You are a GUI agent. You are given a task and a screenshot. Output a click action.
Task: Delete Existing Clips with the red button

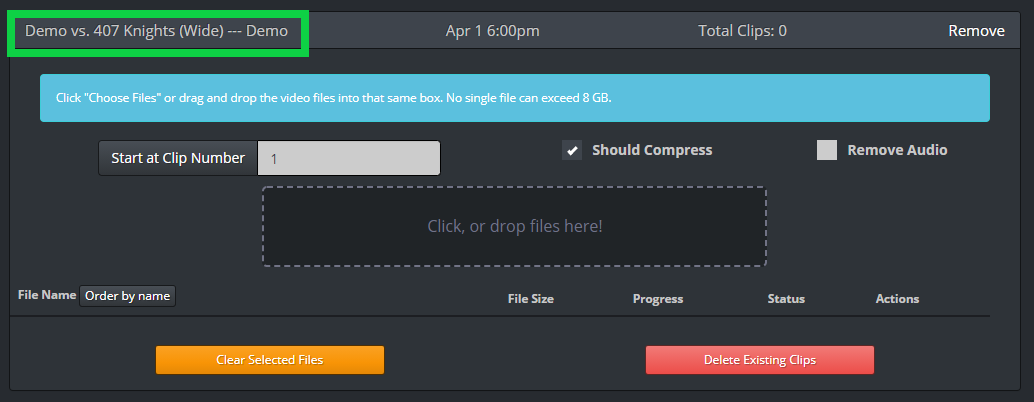760,360
